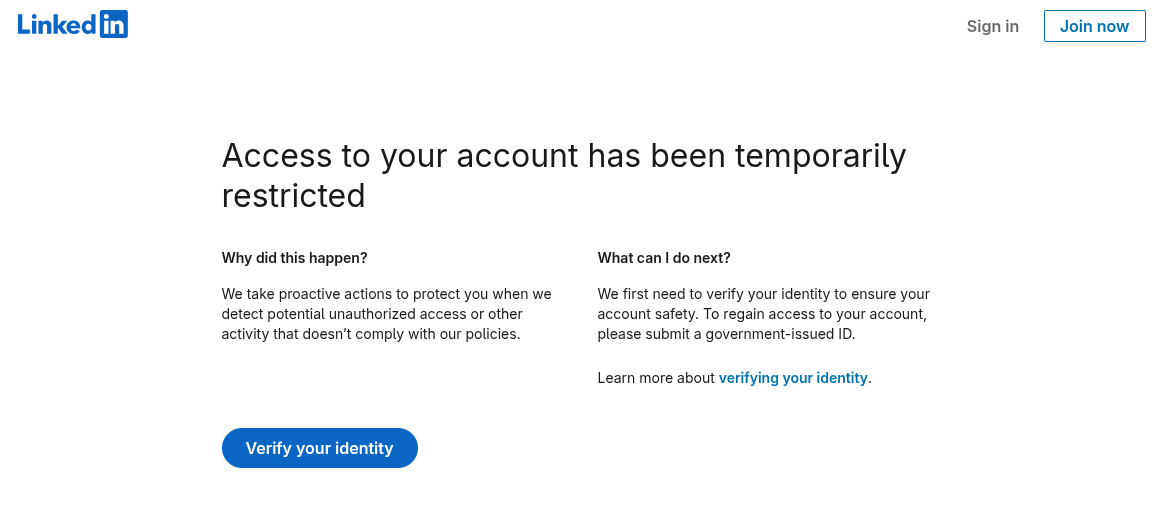This screenshot has height=507, width=1176.
Task: Open the Sign in page
Action: pos(992,26)
